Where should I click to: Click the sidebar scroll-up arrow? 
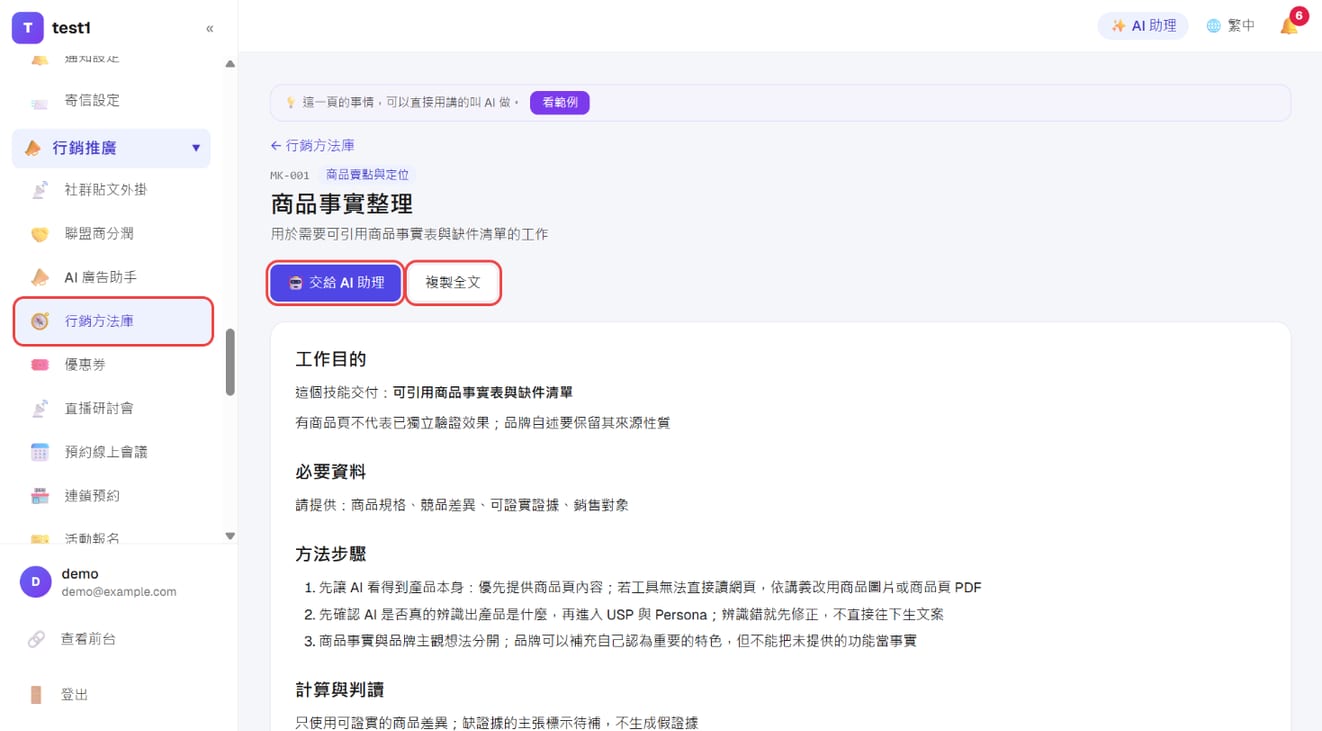pos(230,64)
